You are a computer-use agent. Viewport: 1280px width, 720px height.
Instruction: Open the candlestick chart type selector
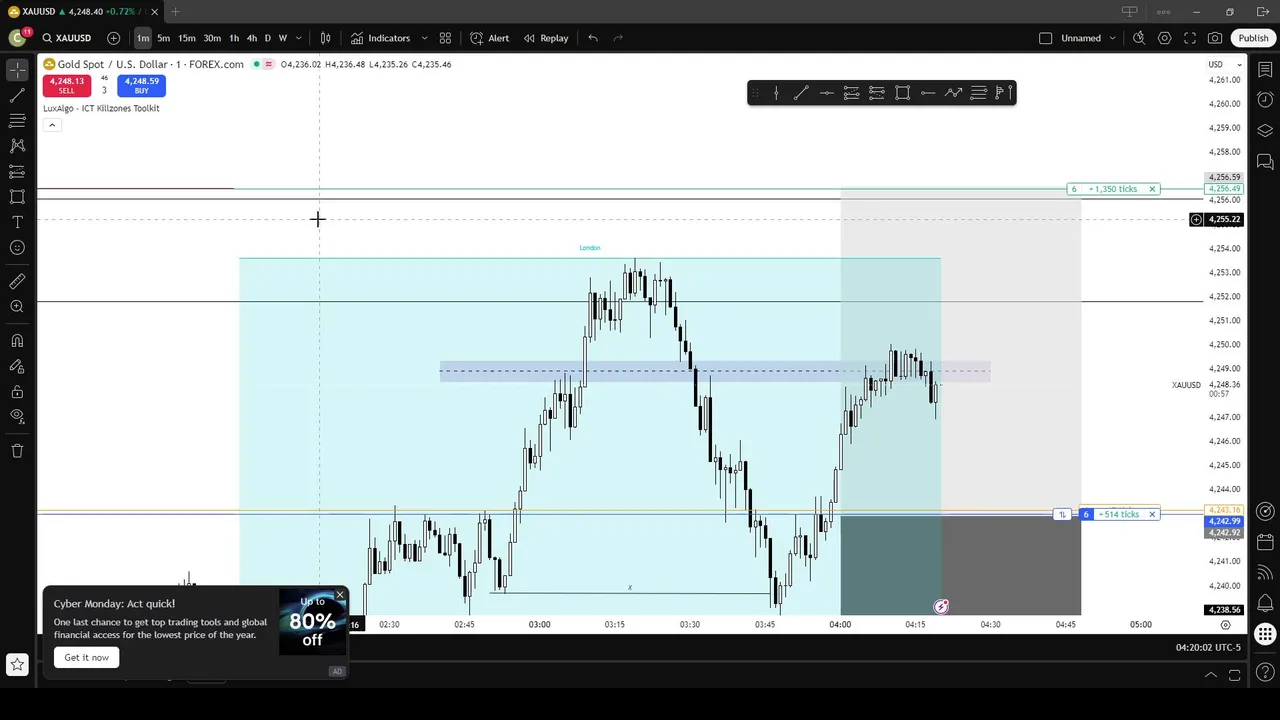(325, 38)
